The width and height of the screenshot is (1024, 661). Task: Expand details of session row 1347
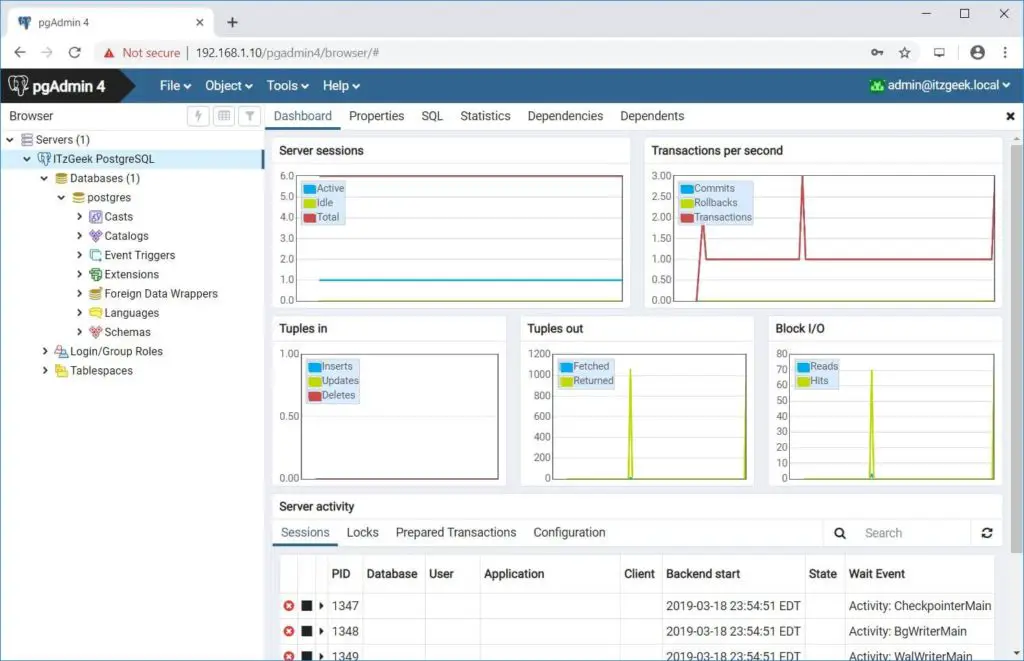321,605
